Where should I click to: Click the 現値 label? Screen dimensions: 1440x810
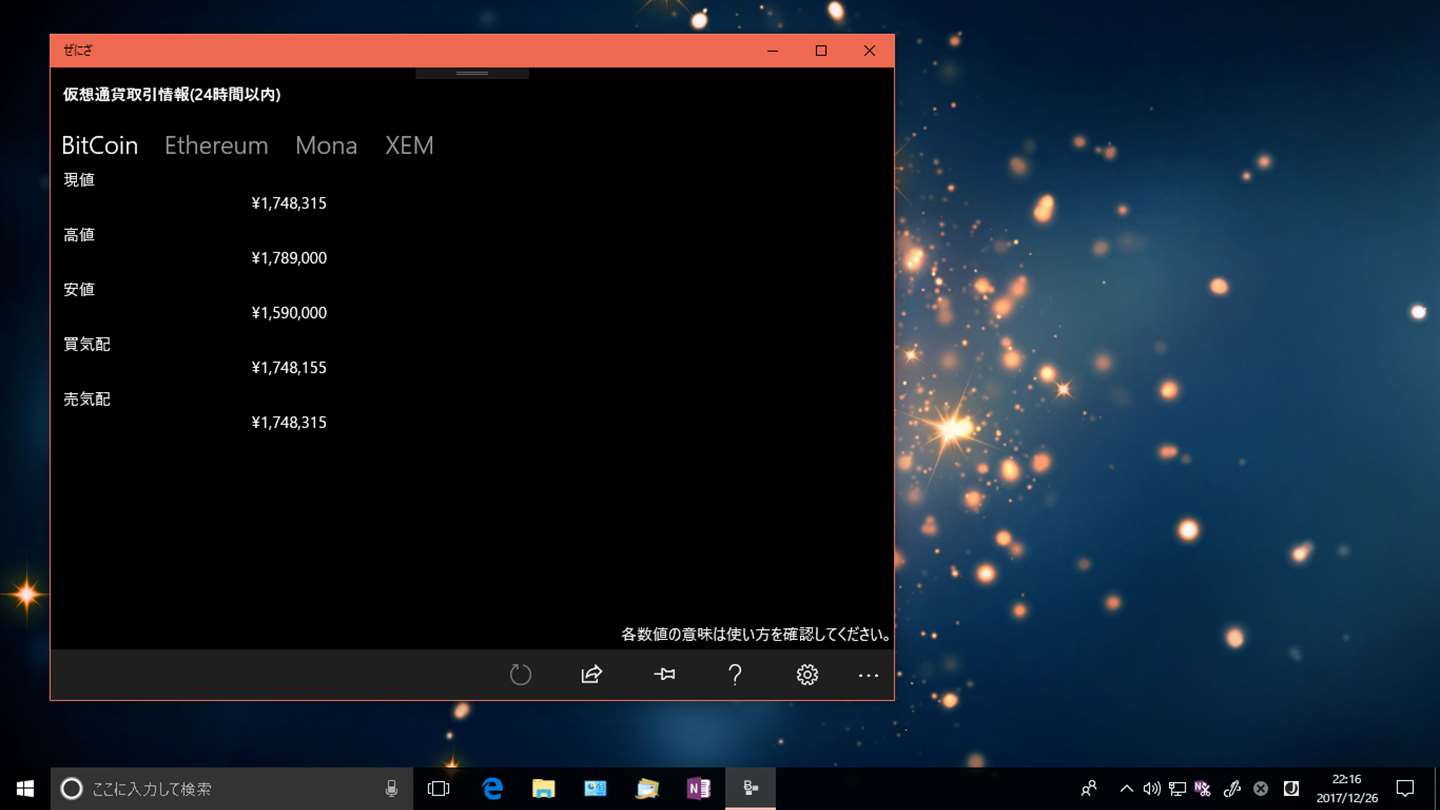79,180
